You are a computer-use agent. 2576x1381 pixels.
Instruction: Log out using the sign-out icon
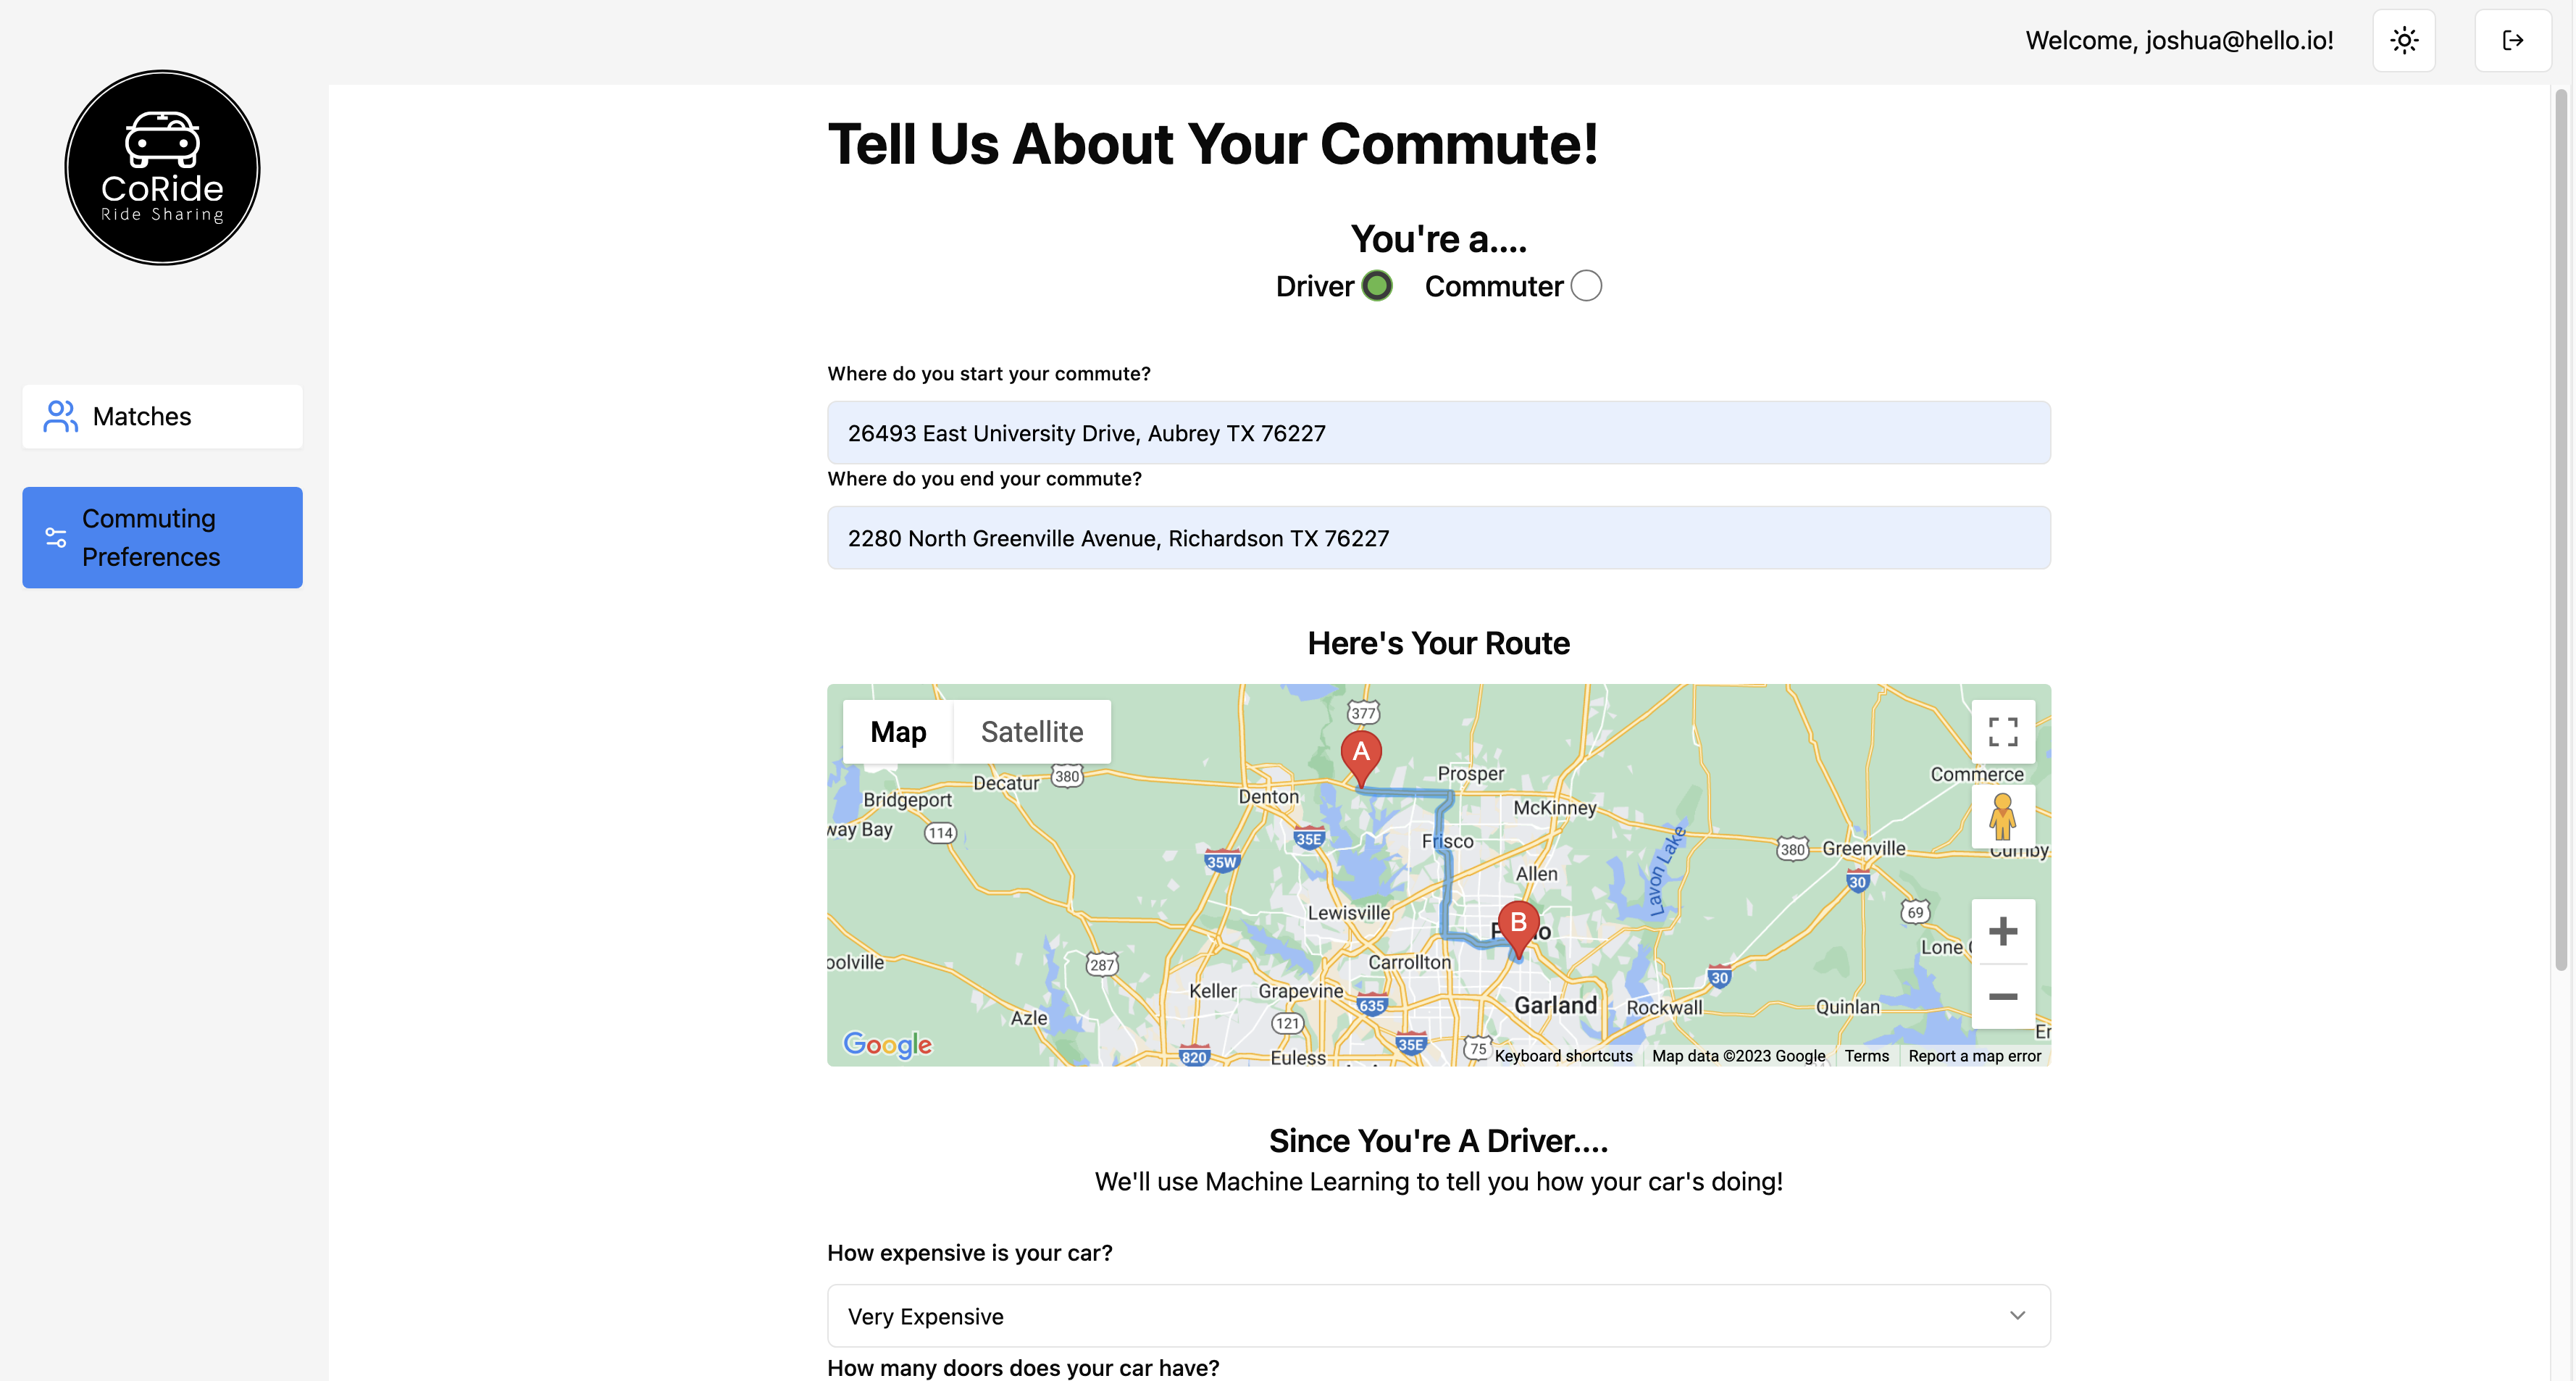point(2513,40)
